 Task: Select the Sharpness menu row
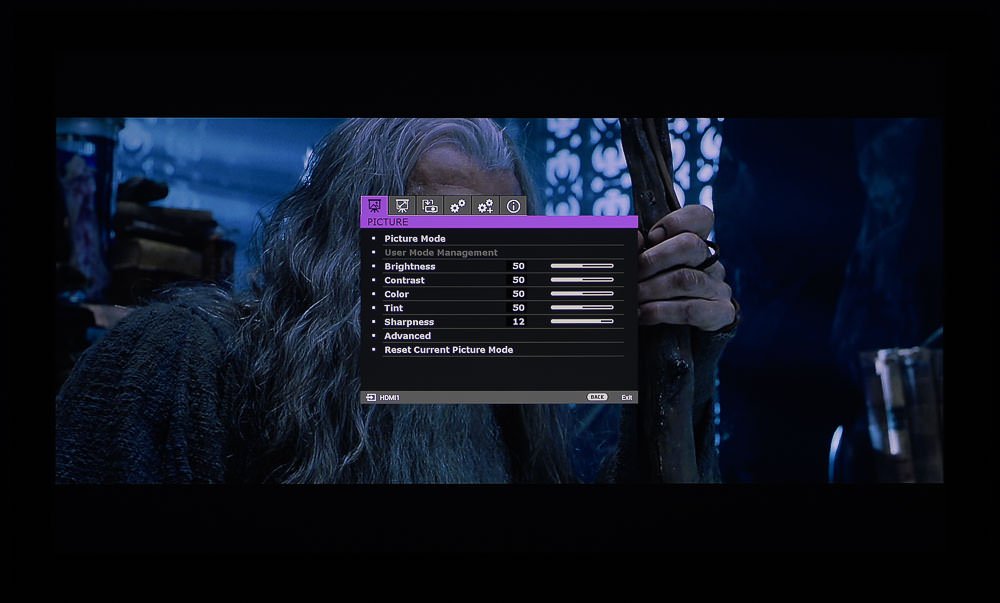point(503,322)
